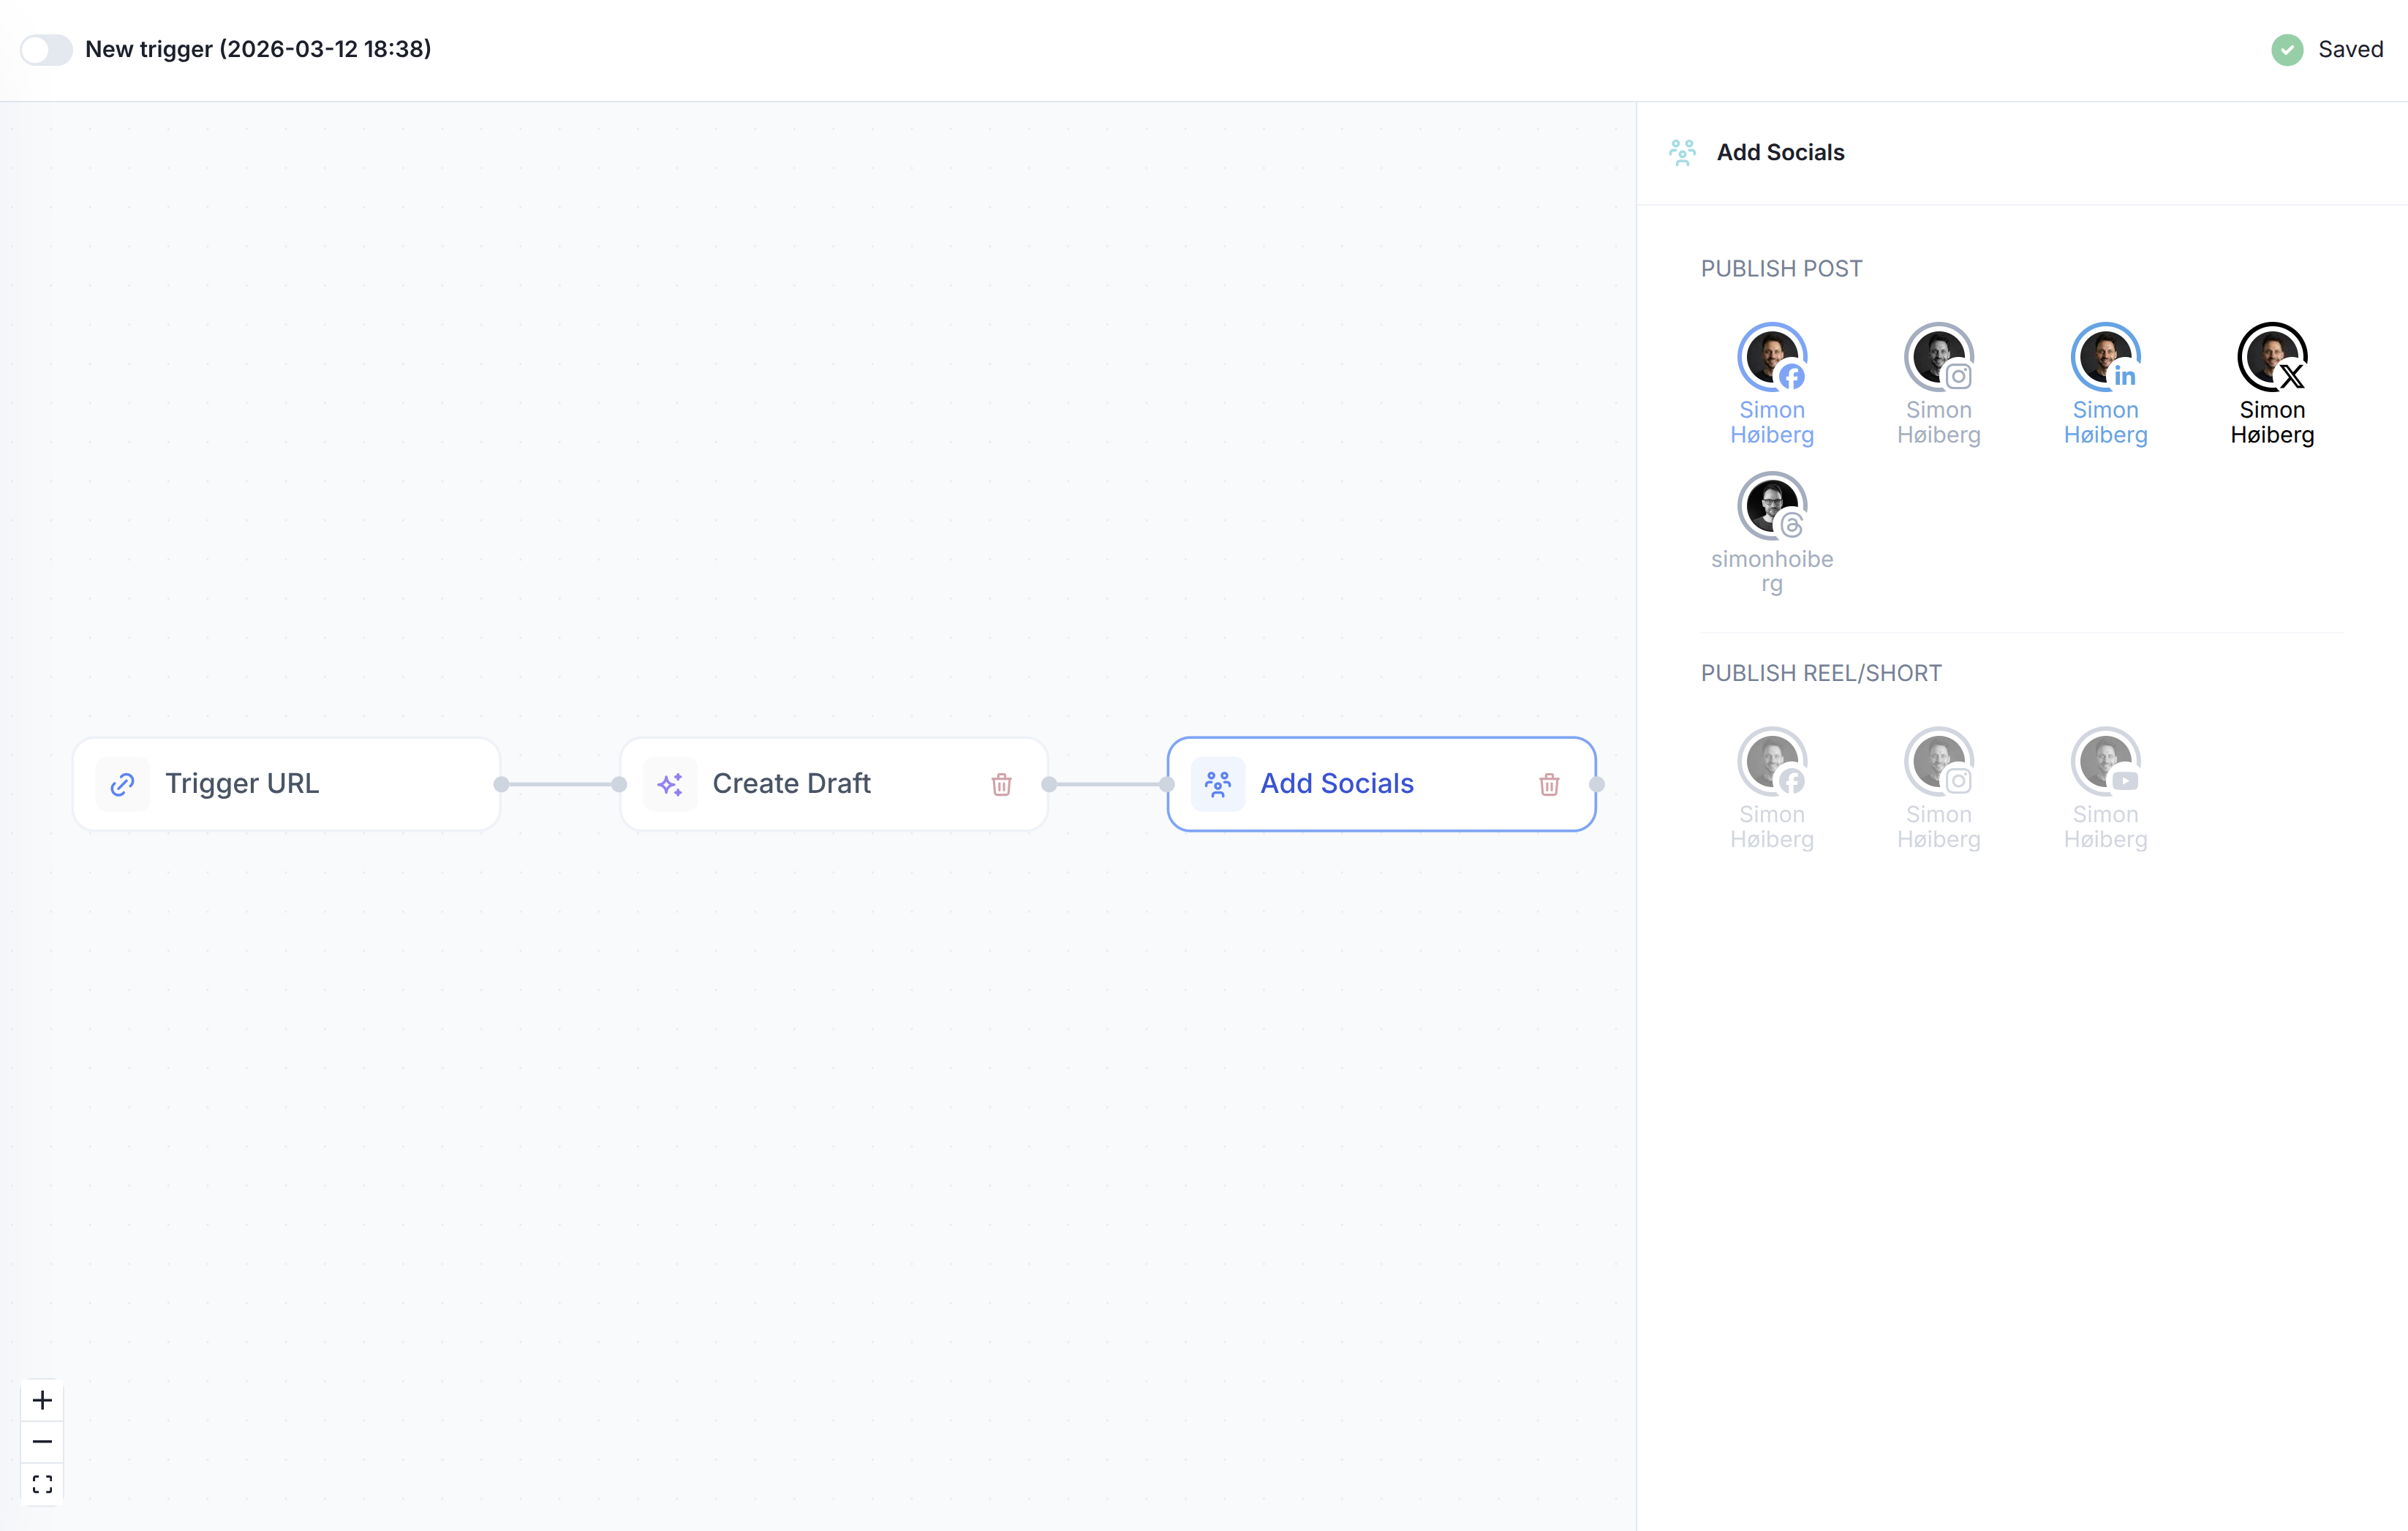Image resolution: width=2408 pixels, height=1531 pixels.
Task: Click the Create Draft sparkle icon
Action: coord(670,784)
